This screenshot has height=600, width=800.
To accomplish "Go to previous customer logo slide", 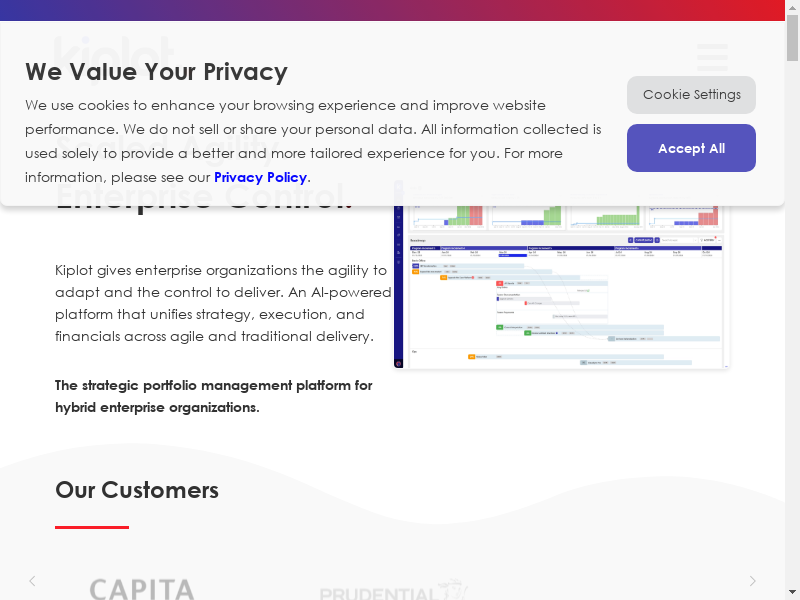I will (x=32, y=581).
